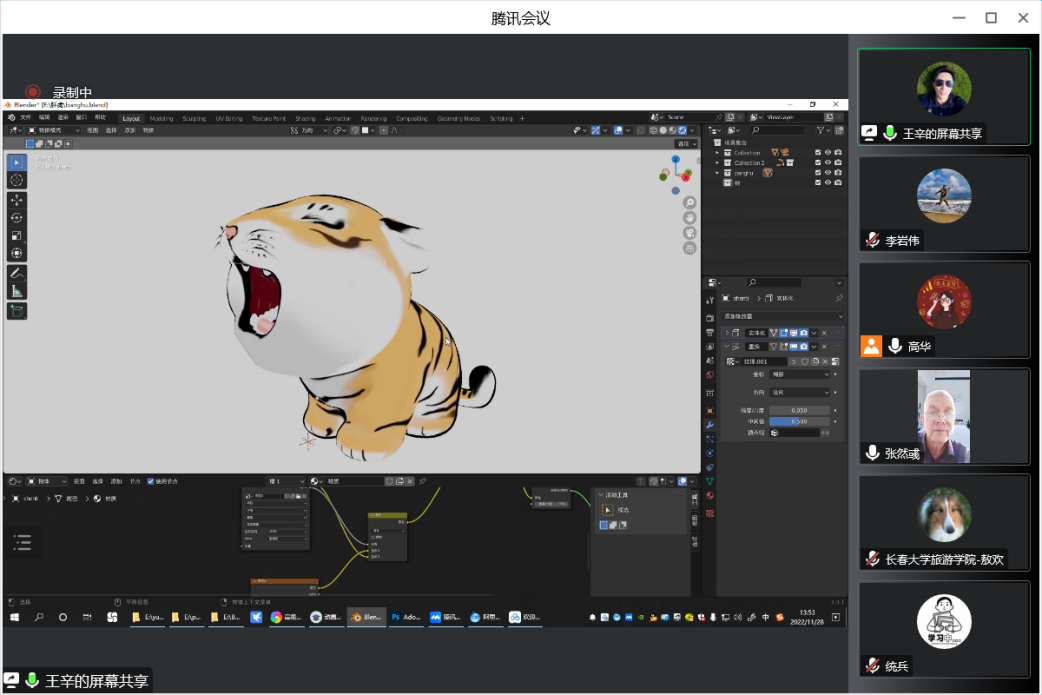The image size is (1042, 695).
Task: Pin the properties panel context
Action: coord(839,298)
